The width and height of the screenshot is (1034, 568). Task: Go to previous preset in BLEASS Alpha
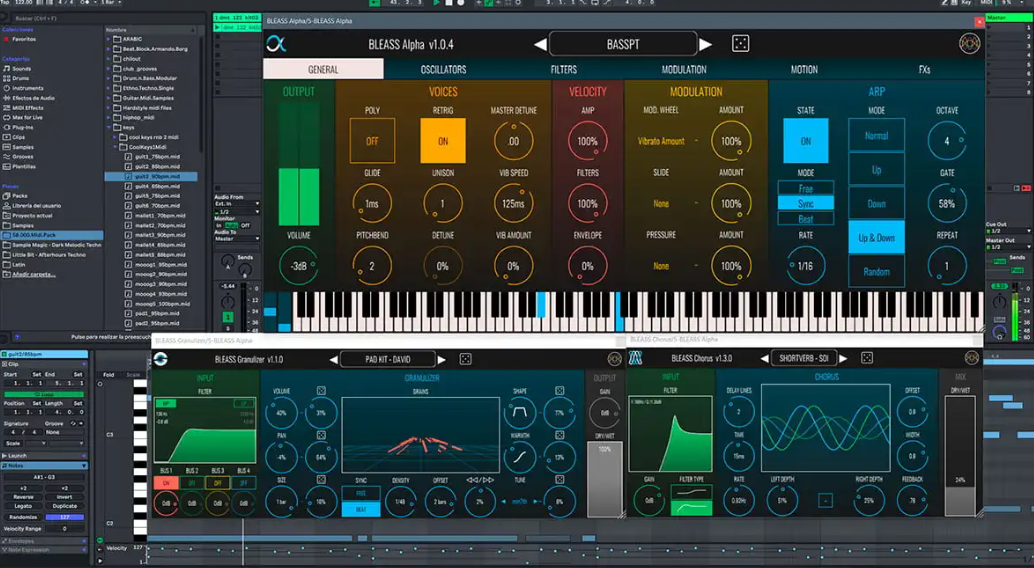[x=540, y=45]
